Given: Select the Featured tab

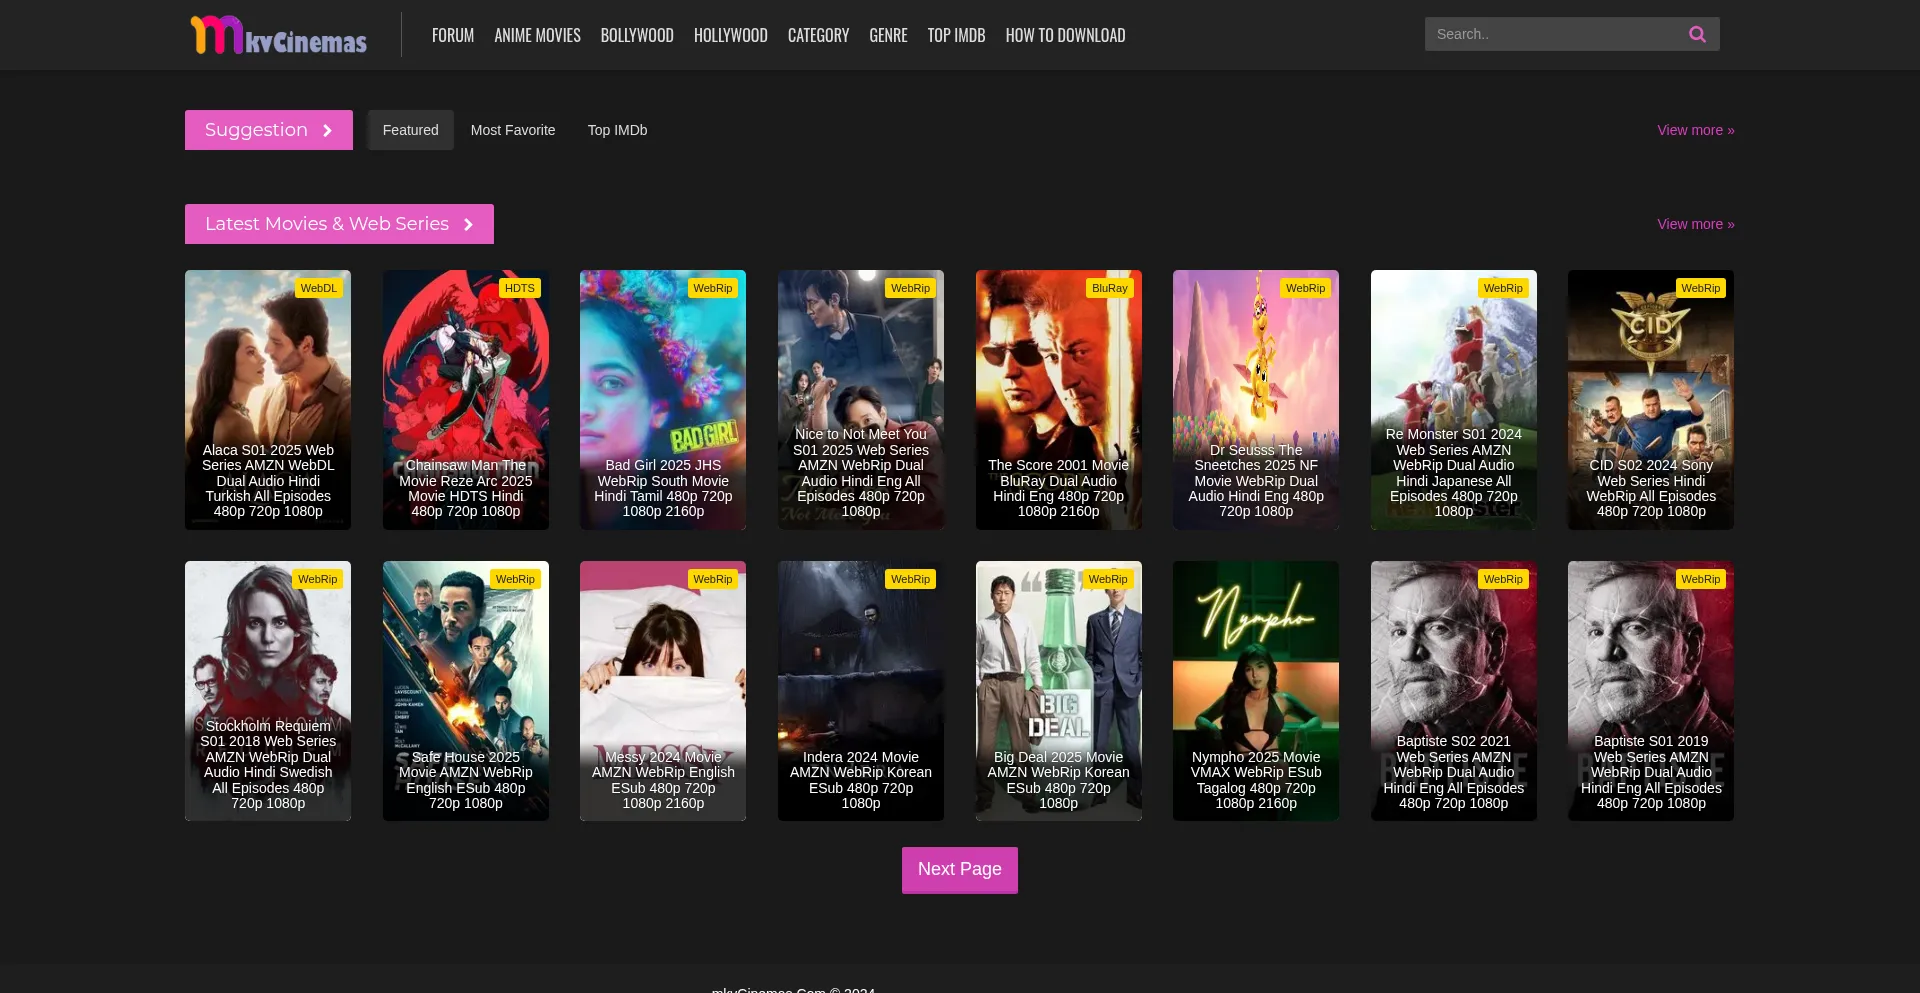Looking at the screenshot, I should coord(410,130).
